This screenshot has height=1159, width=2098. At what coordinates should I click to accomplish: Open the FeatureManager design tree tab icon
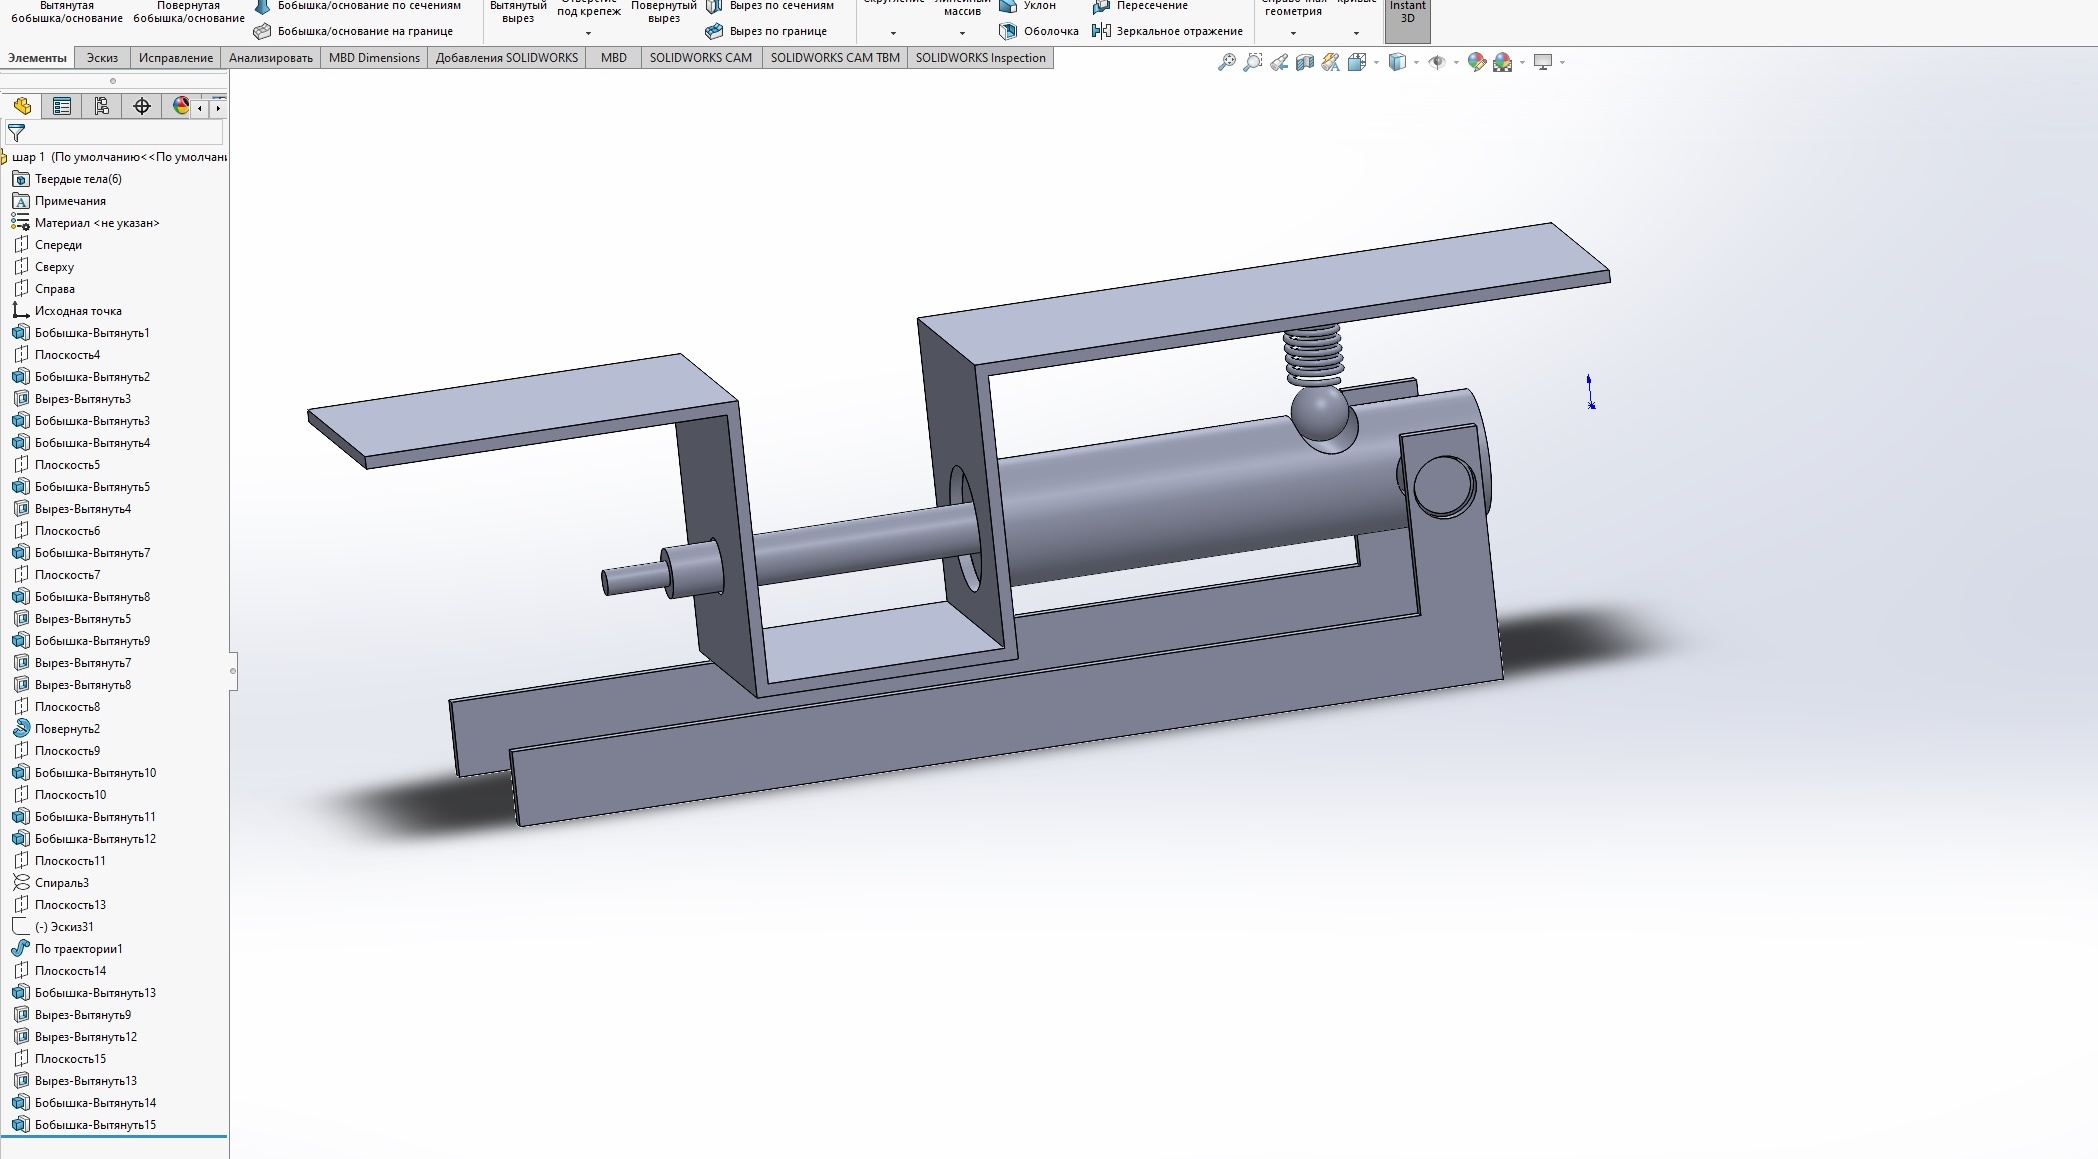coord(22,106)
